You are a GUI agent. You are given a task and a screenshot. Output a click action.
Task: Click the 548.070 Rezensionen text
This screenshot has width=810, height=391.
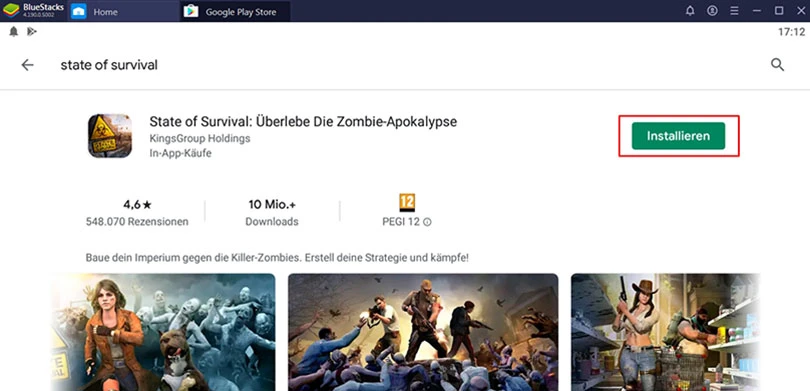pos(137,222)
